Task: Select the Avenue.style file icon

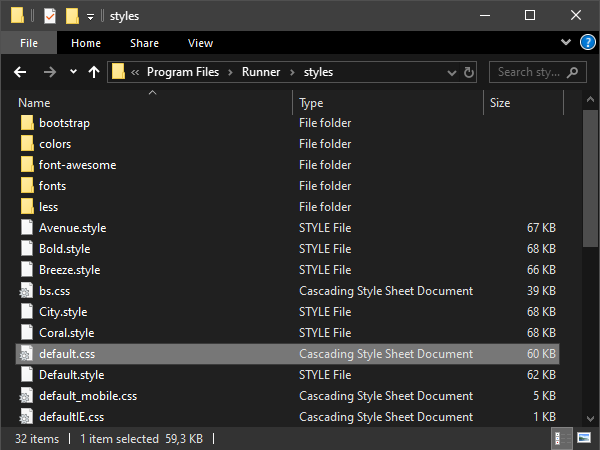Action: pyautogui.click(x=27, y=228)
